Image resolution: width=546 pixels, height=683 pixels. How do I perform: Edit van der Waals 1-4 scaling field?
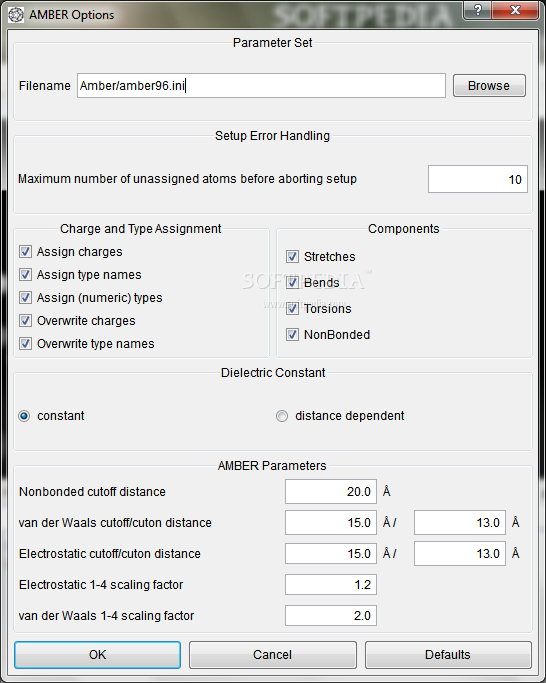[331, 615]
